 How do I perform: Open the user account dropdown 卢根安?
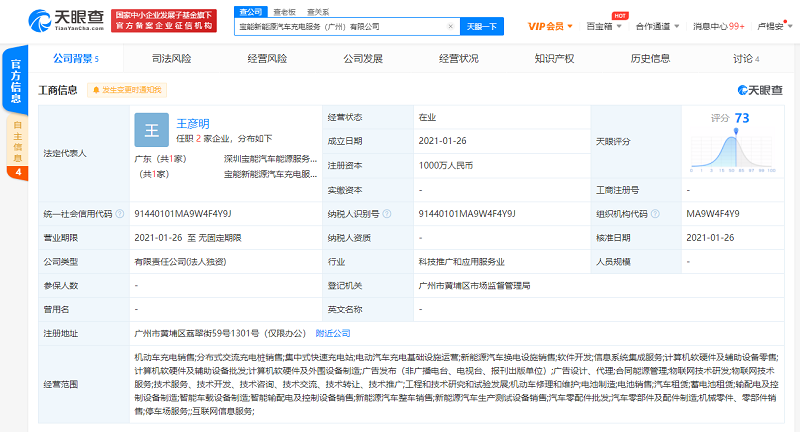771,26
